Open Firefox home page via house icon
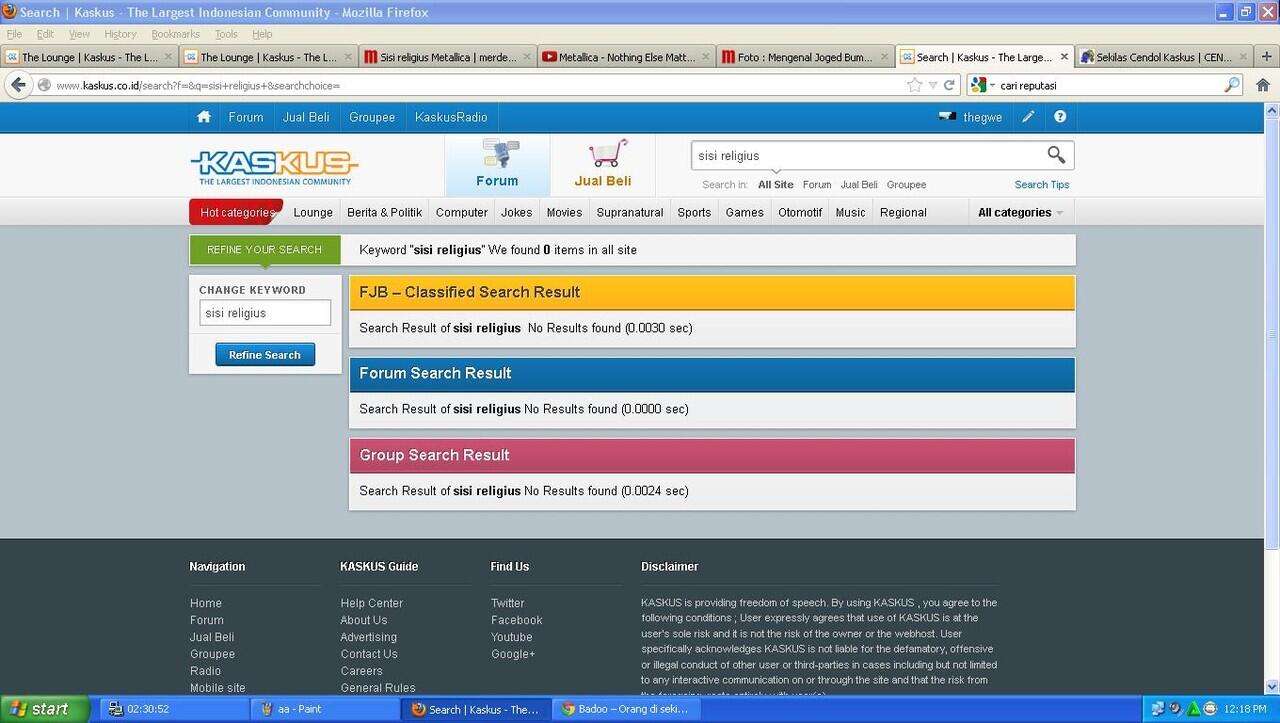Screen dimensions: 1280x723 [x=1263, y=85]
